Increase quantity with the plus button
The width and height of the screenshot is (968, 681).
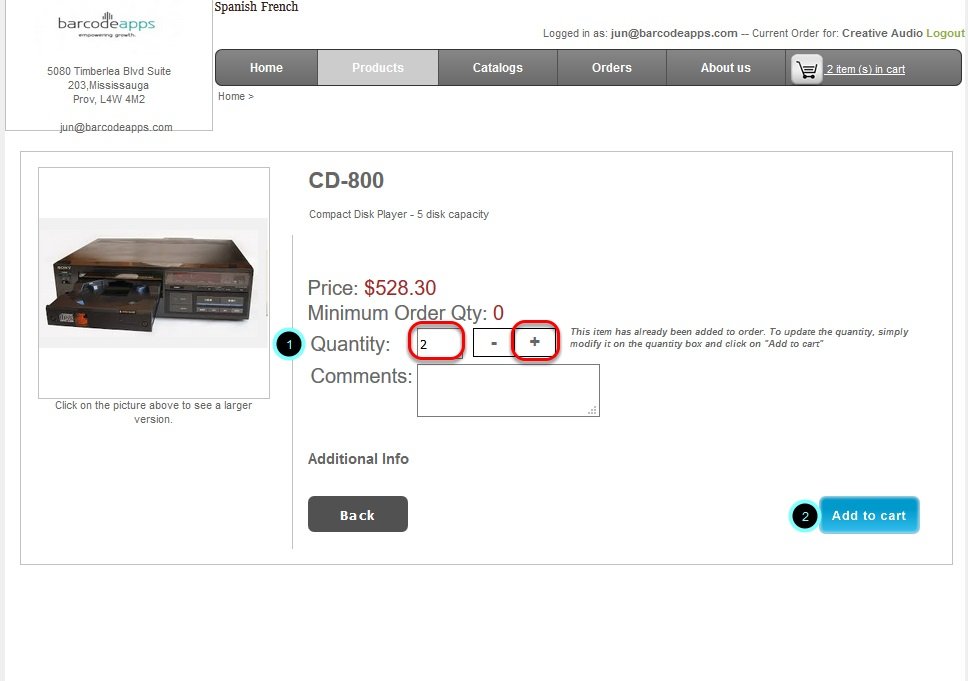(x=535, y=341)
